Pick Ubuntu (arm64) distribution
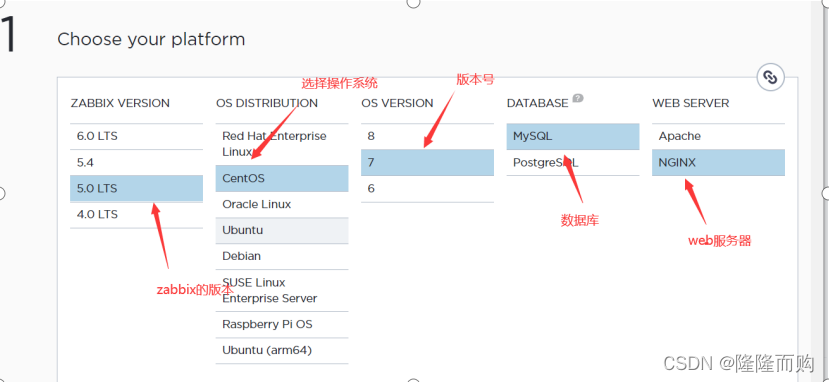 tap(282, 350)
